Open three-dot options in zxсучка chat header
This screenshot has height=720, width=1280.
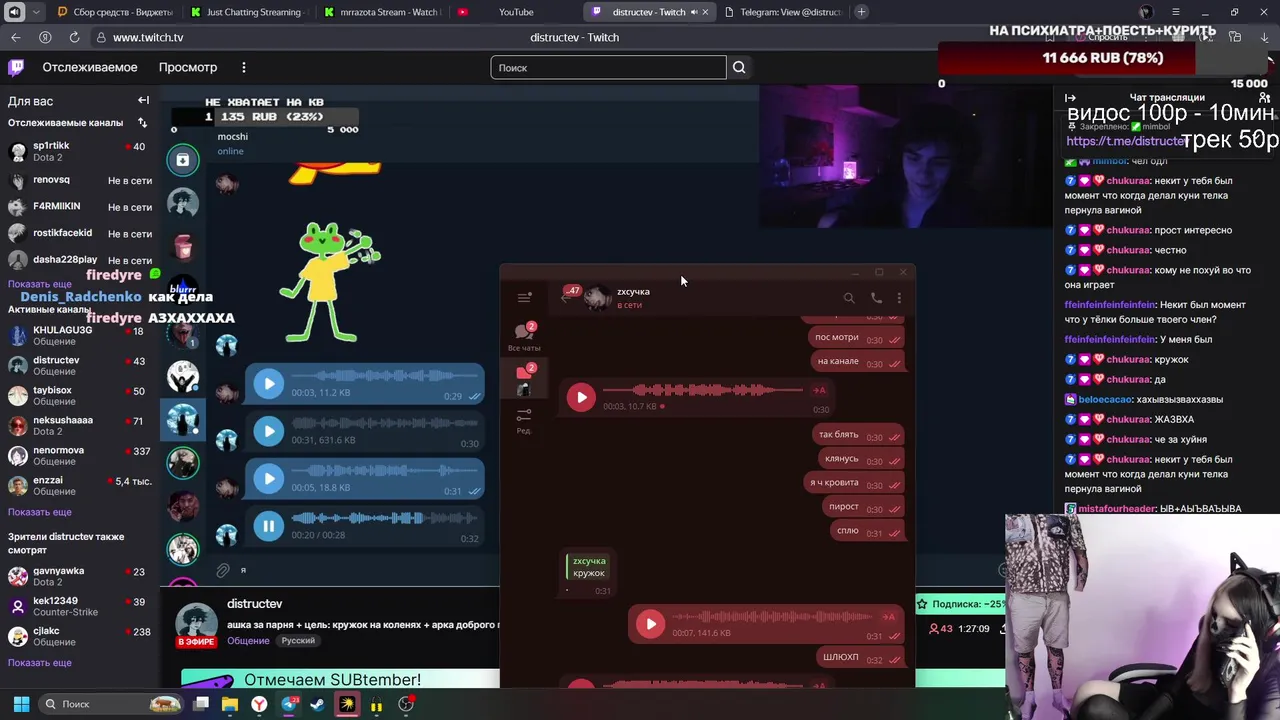click(x=899, y=297)
